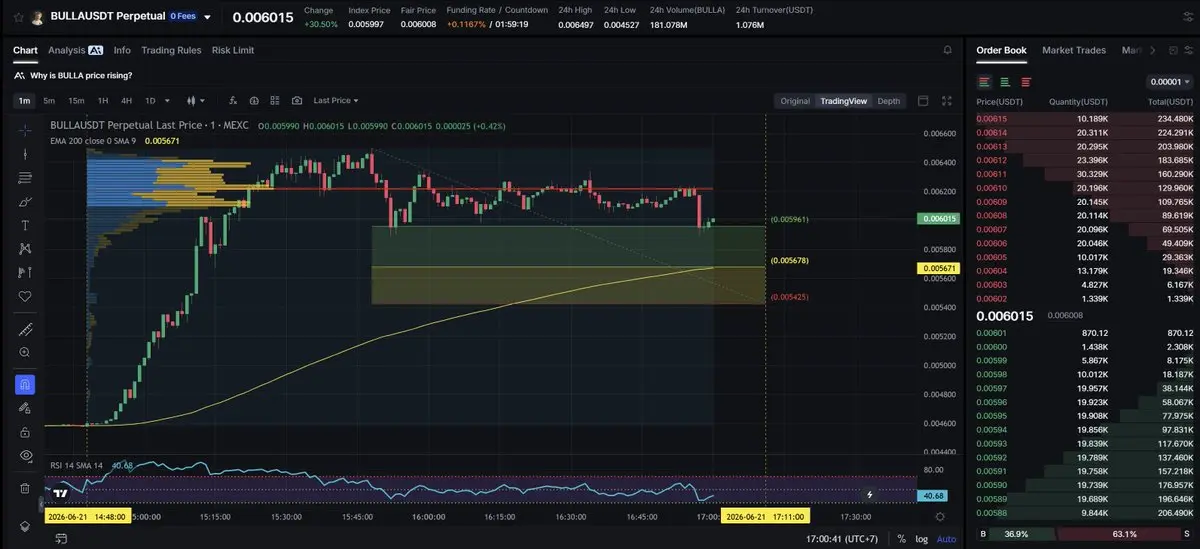The height and width of the screenshot is (549, 1200).
Task: Switch chart to TradingView view
Action: click(x=844, y=101)
